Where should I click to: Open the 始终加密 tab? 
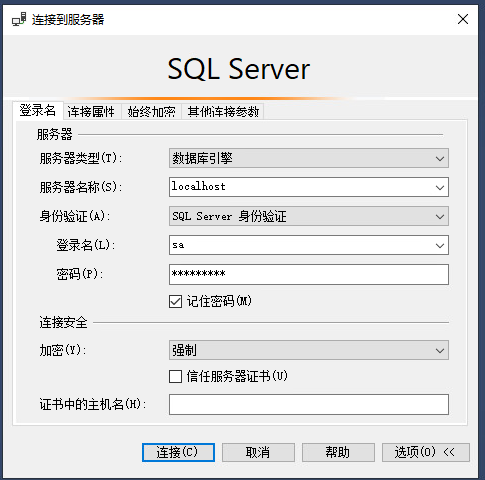[151, 112]
